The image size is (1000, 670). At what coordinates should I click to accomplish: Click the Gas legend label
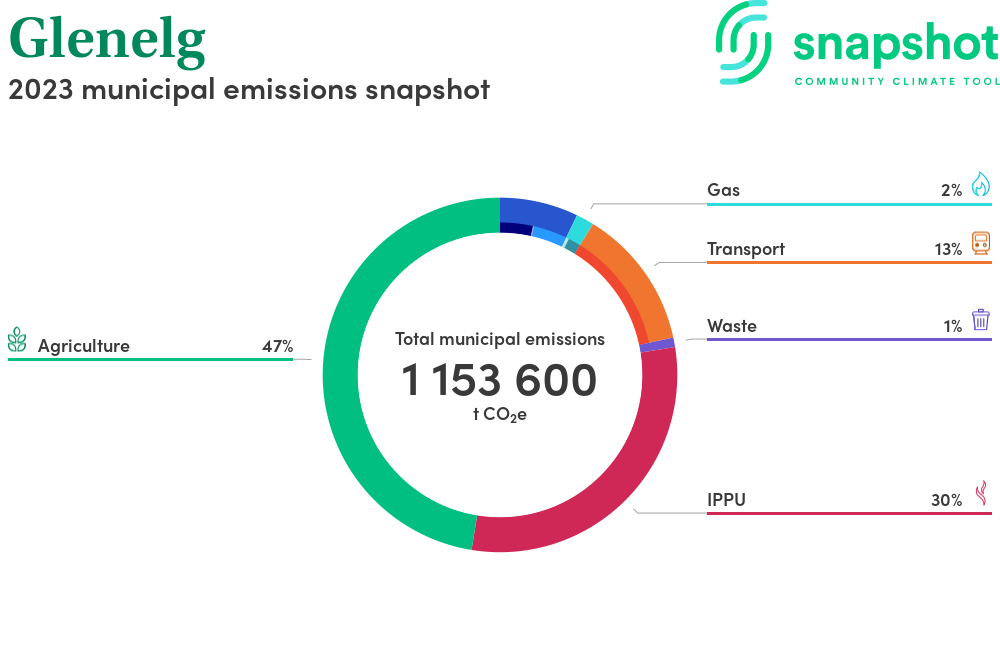(x=723, y=190)
